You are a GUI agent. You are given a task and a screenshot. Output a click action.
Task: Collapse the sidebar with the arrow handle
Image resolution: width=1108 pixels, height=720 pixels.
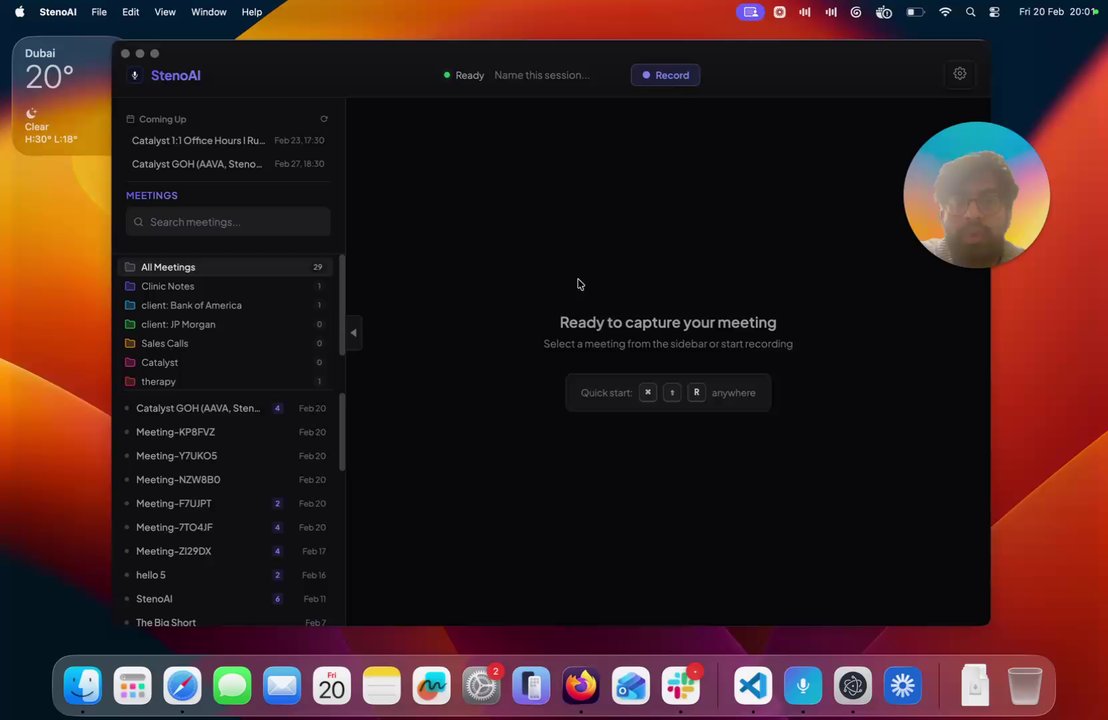(353, 333)
